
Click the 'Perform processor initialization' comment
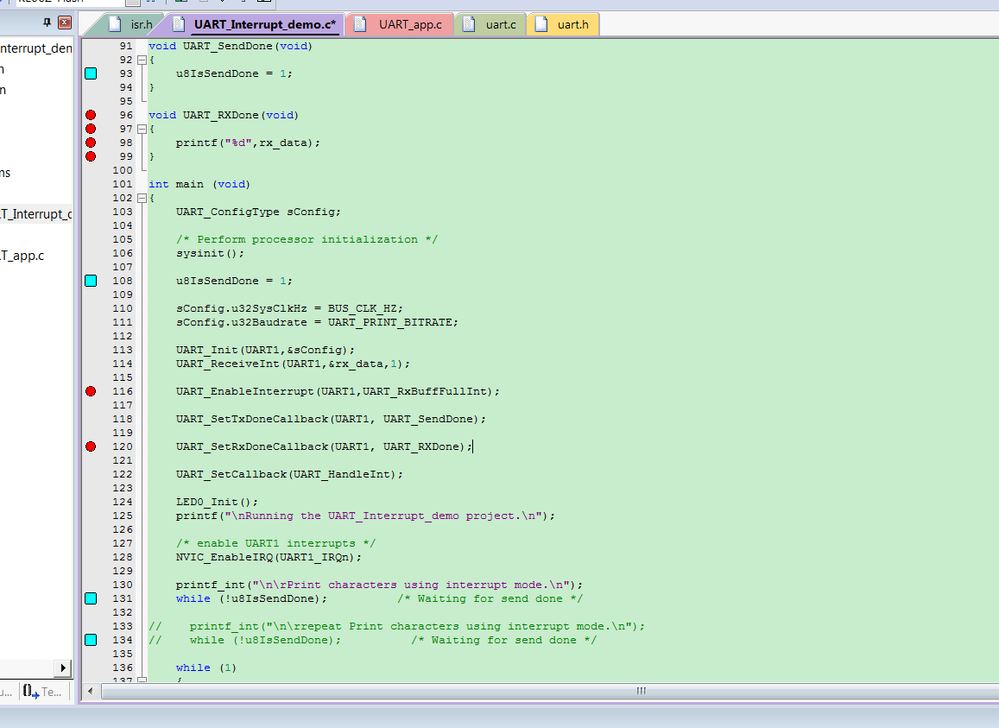point(307,239)
